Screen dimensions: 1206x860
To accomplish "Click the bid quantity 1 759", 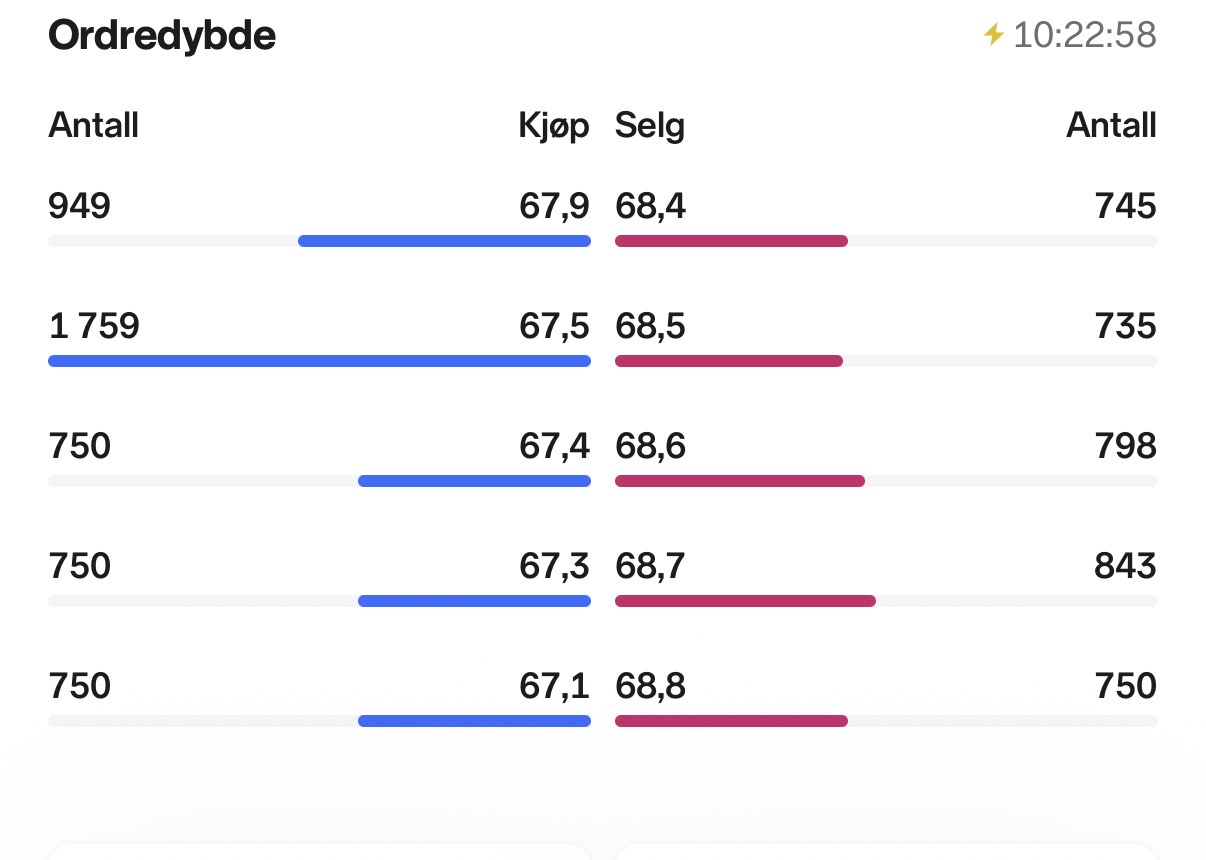I will coord(94,327).
